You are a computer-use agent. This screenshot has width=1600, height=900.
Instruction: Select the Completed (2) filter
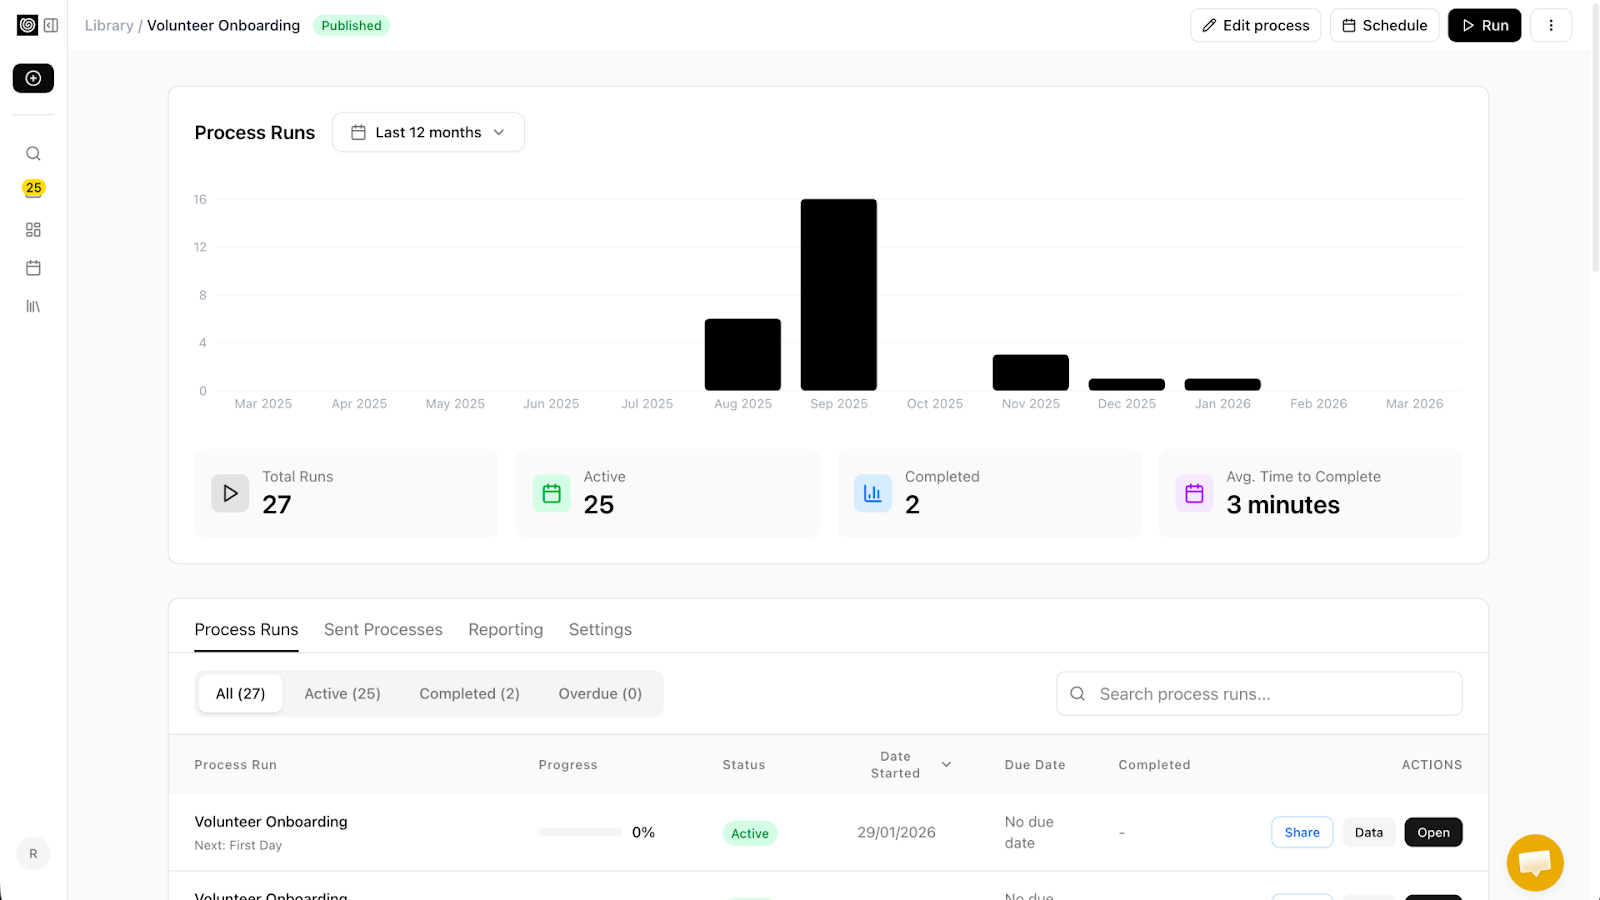coord(469,693)
